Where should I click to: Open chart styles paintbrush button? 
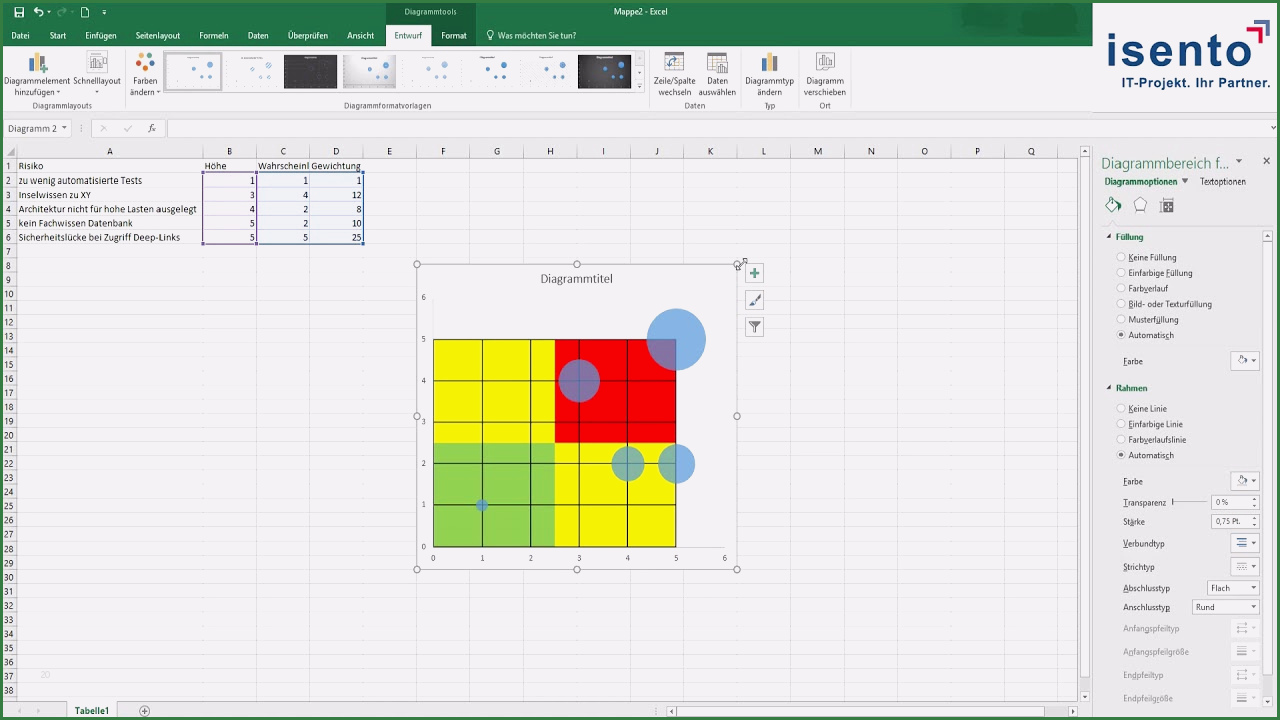pyautogui.click(x=755, y=300)
